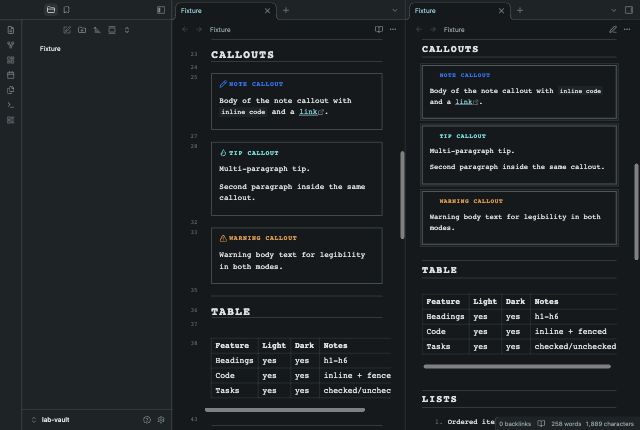Click 258 words in status bar

[566, 424]
